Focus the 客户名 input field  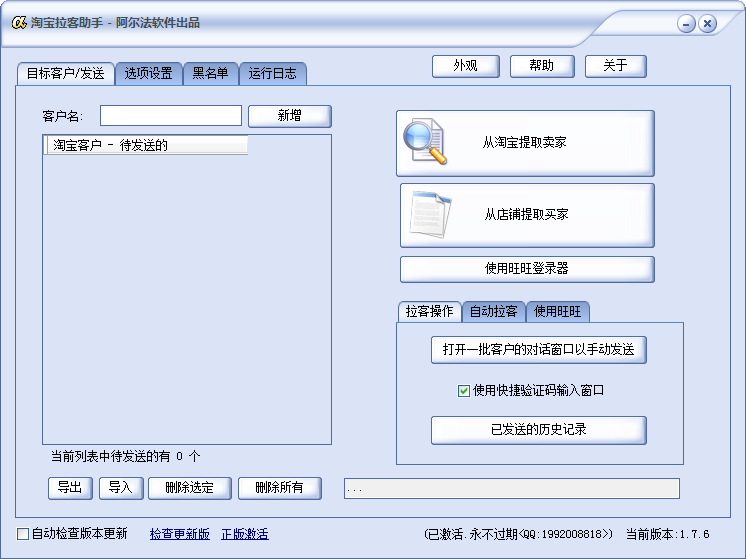click(171, 116)
